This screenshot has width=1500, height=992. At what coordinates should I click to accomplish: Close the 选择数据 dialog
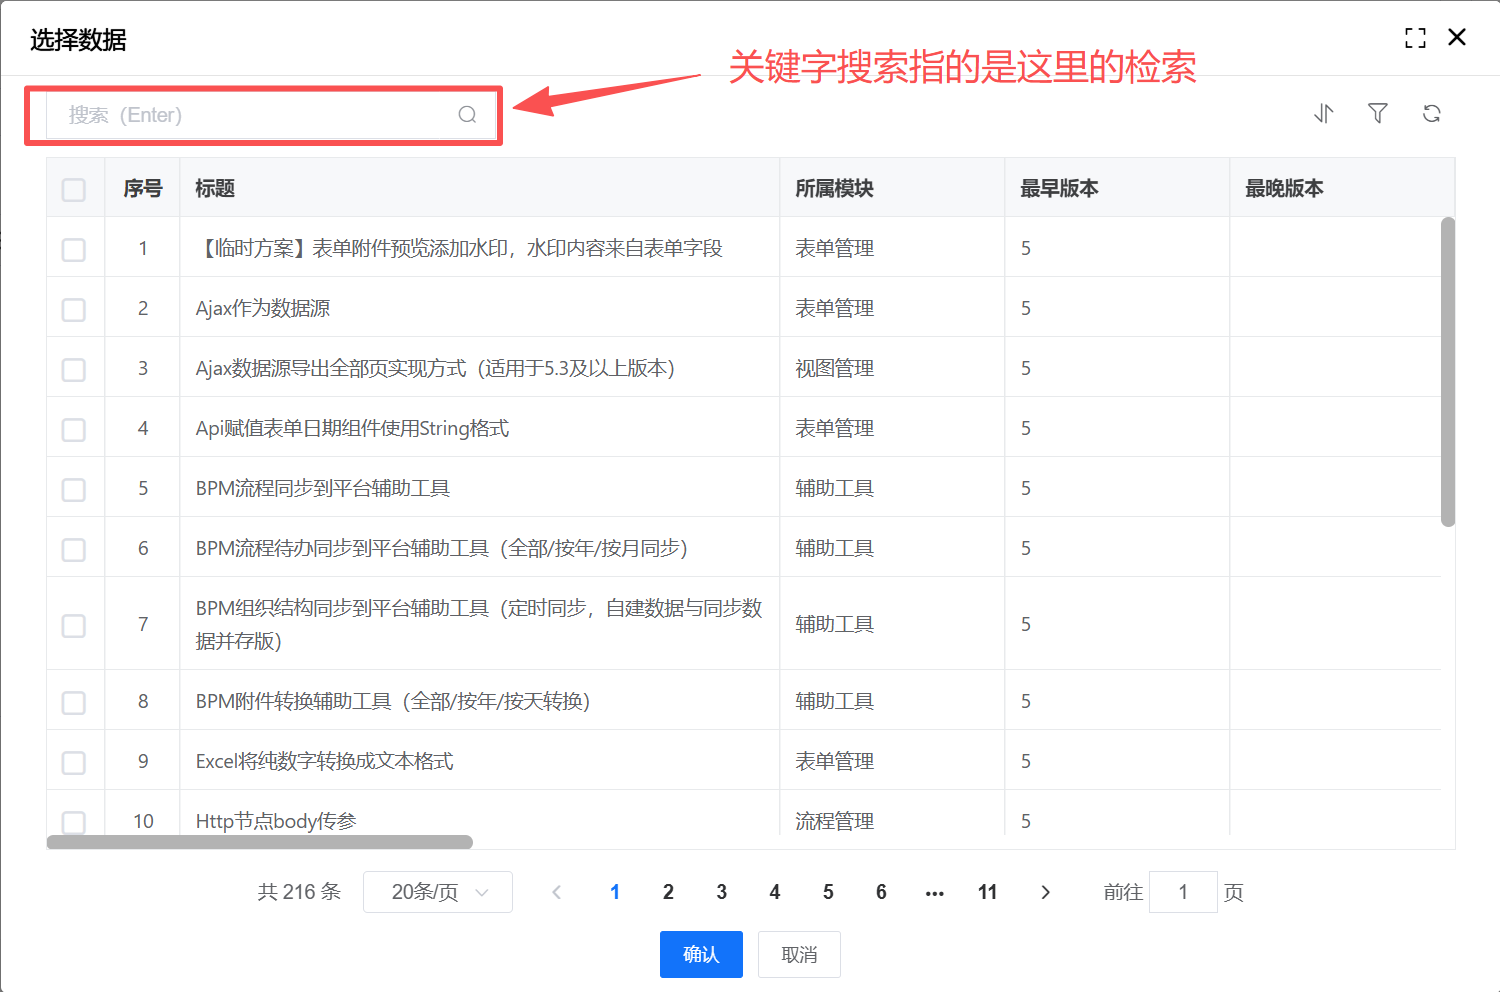[1457, 38]
